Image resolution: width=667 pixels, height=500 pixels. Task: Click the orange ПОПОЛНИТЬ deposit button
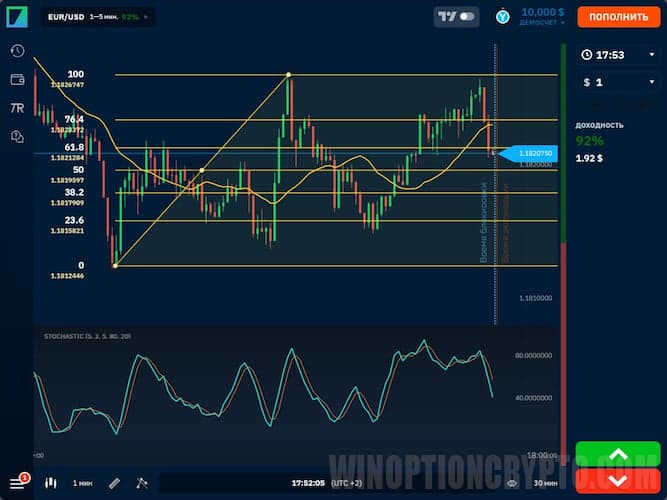(618, 17)
